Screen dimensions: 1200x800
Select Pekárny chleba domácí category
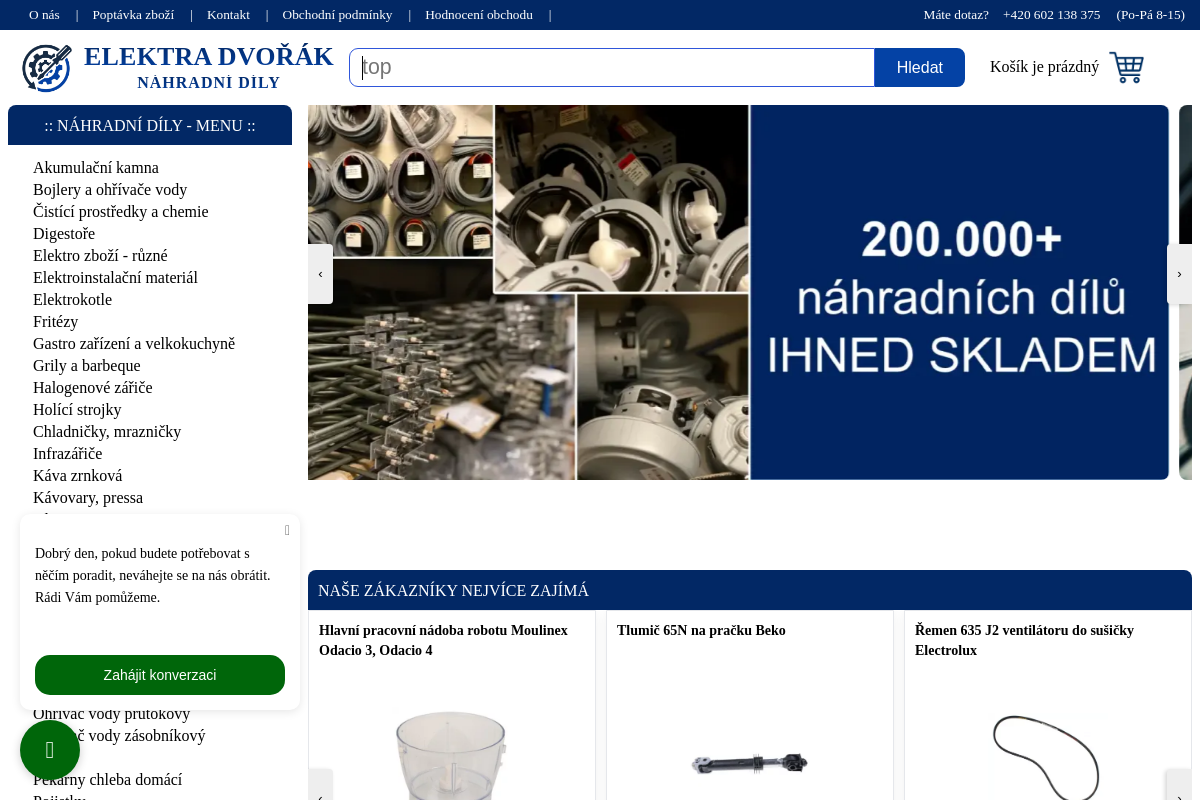(x=107, y=780)
